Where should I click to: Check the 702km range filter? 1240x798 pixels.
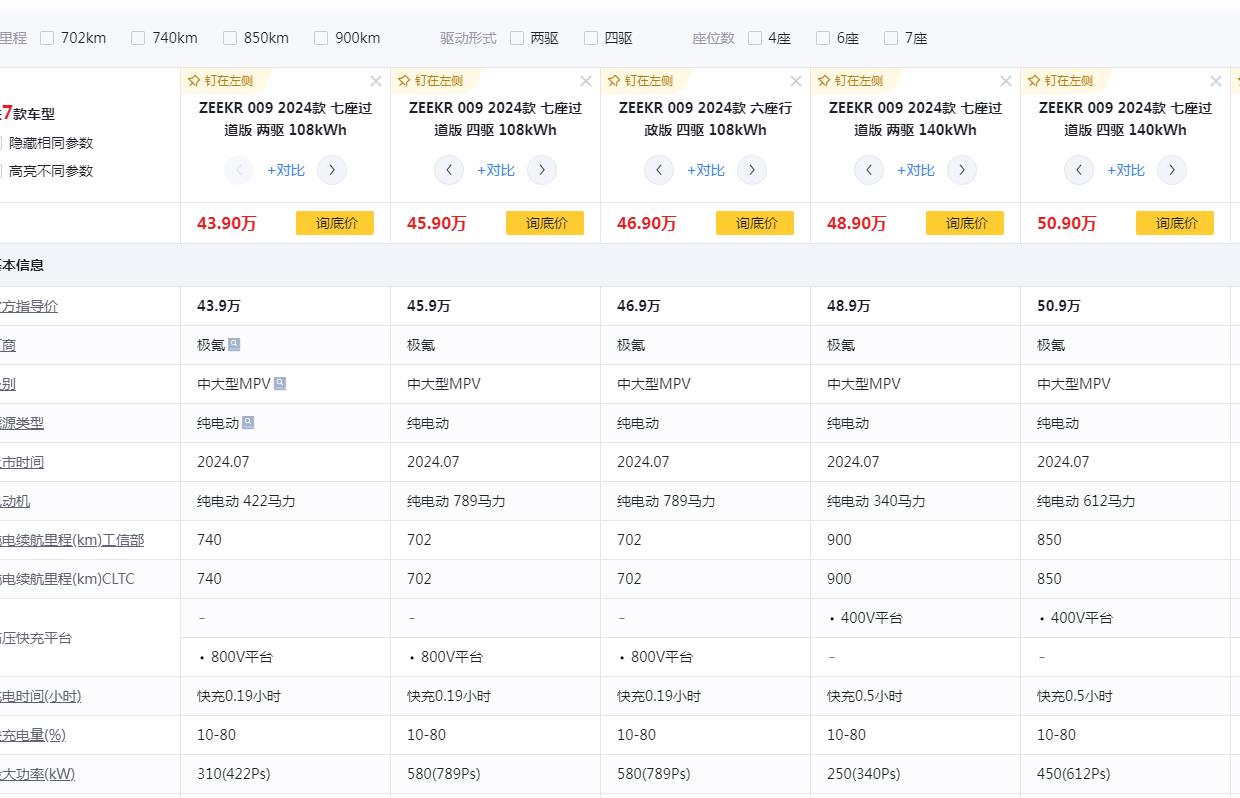(x=47, y=38)
